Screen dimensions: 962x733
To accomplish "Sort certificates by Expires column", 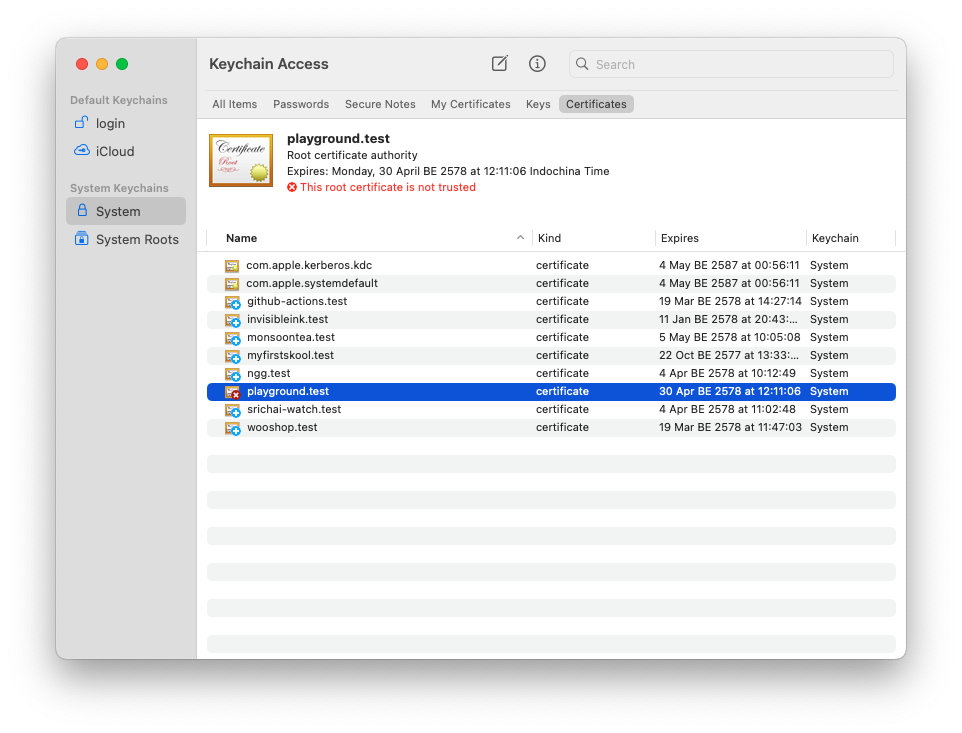I will (680, 238).
